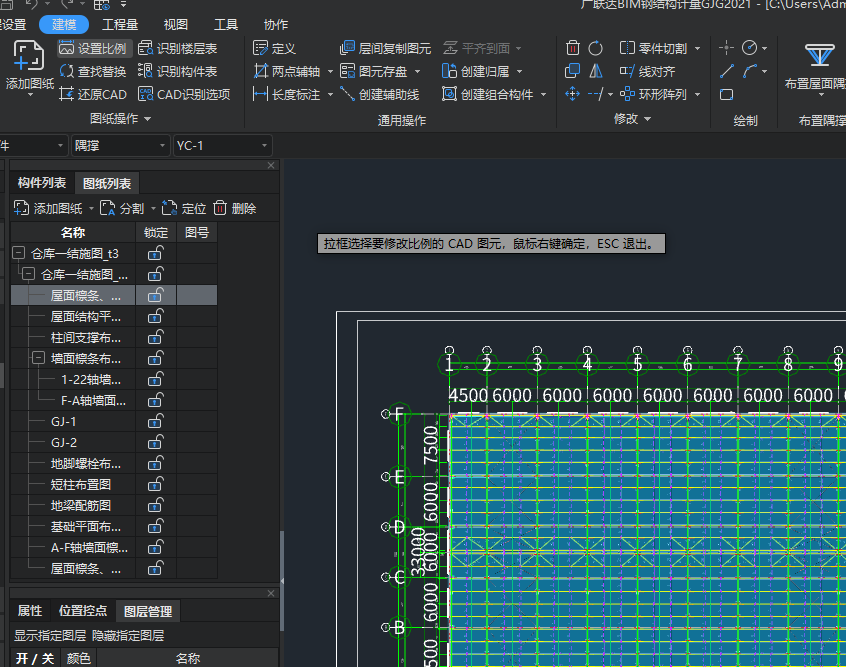Click 隐藏指定图层 button
The image size is (846, 667).
pyautogui.click(x=128, y=635)
